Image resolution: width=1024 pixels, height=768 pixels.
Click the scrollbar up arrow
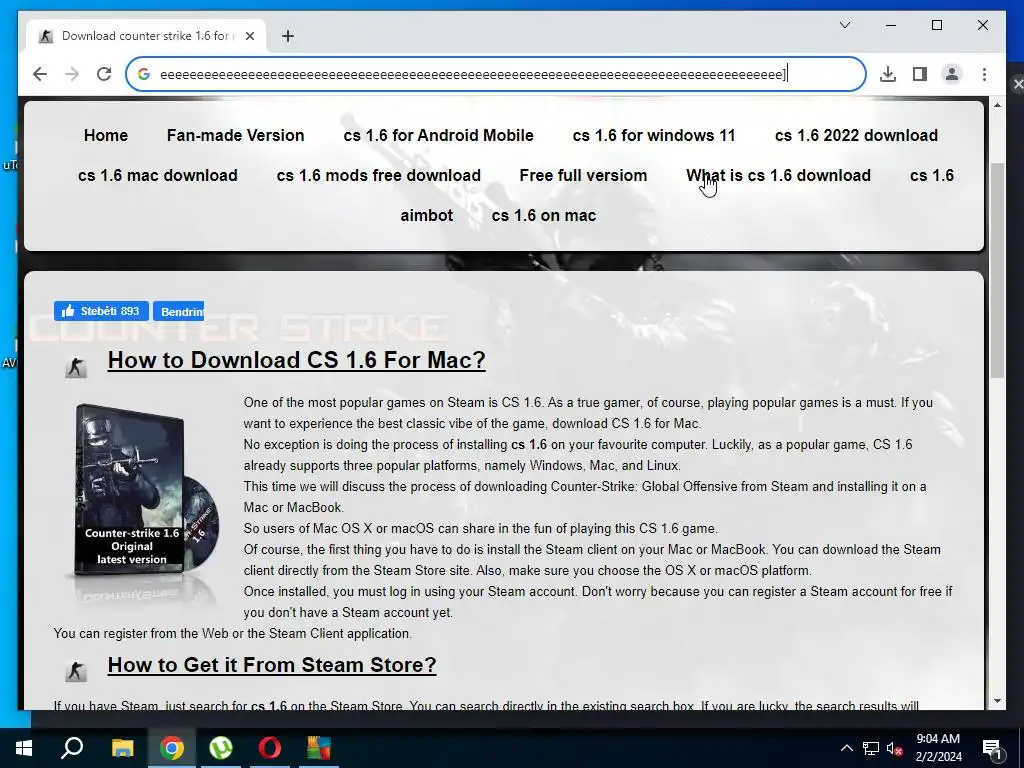(x=997, y=105)
